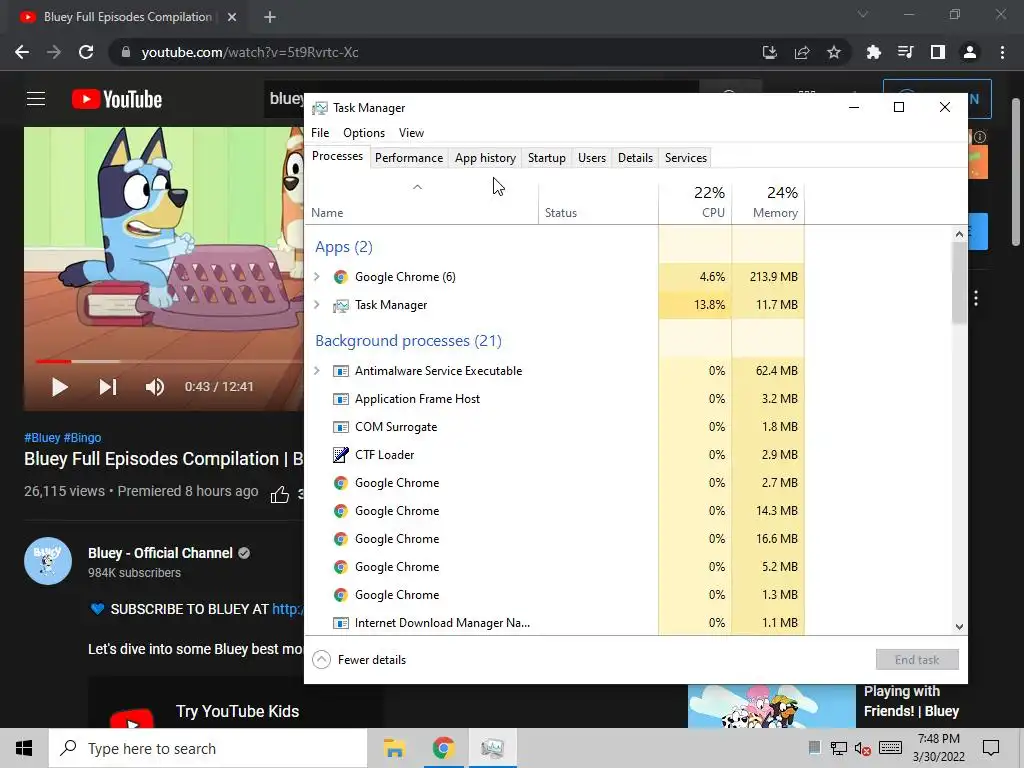
Task: Reload the YouTube page
Action: click(x=86, y=52)
